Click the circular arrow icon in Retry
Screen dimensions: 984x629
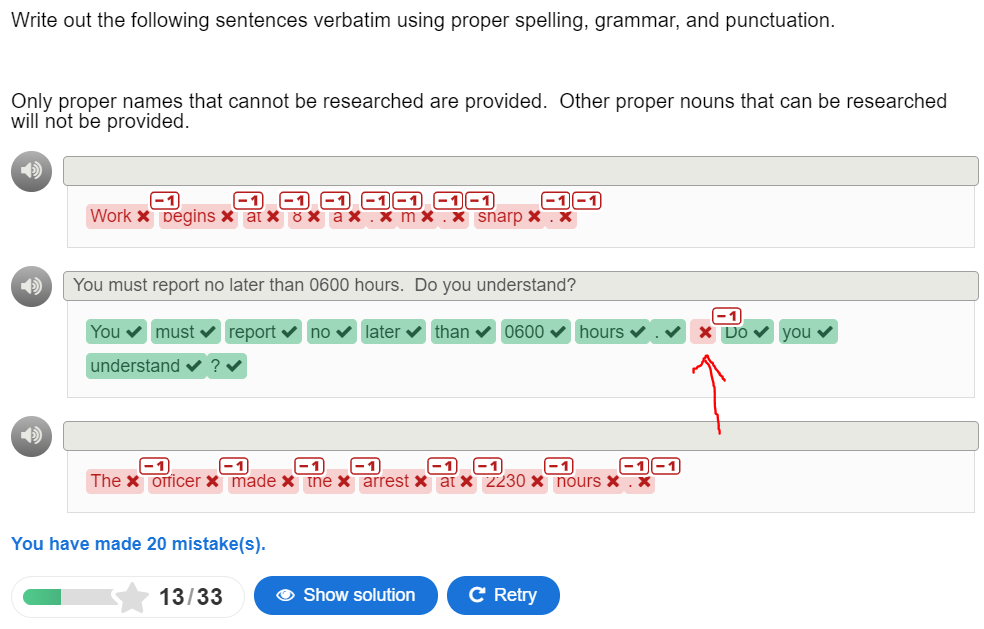477,594
